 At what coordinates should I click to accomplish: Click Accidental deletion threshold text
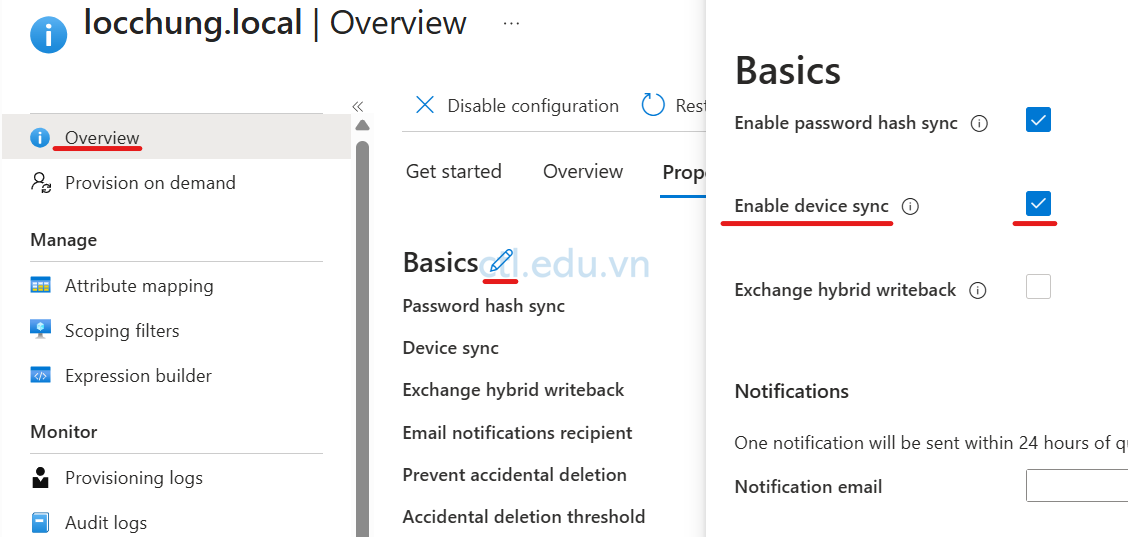pyautogui.click(x=524, y=517)
